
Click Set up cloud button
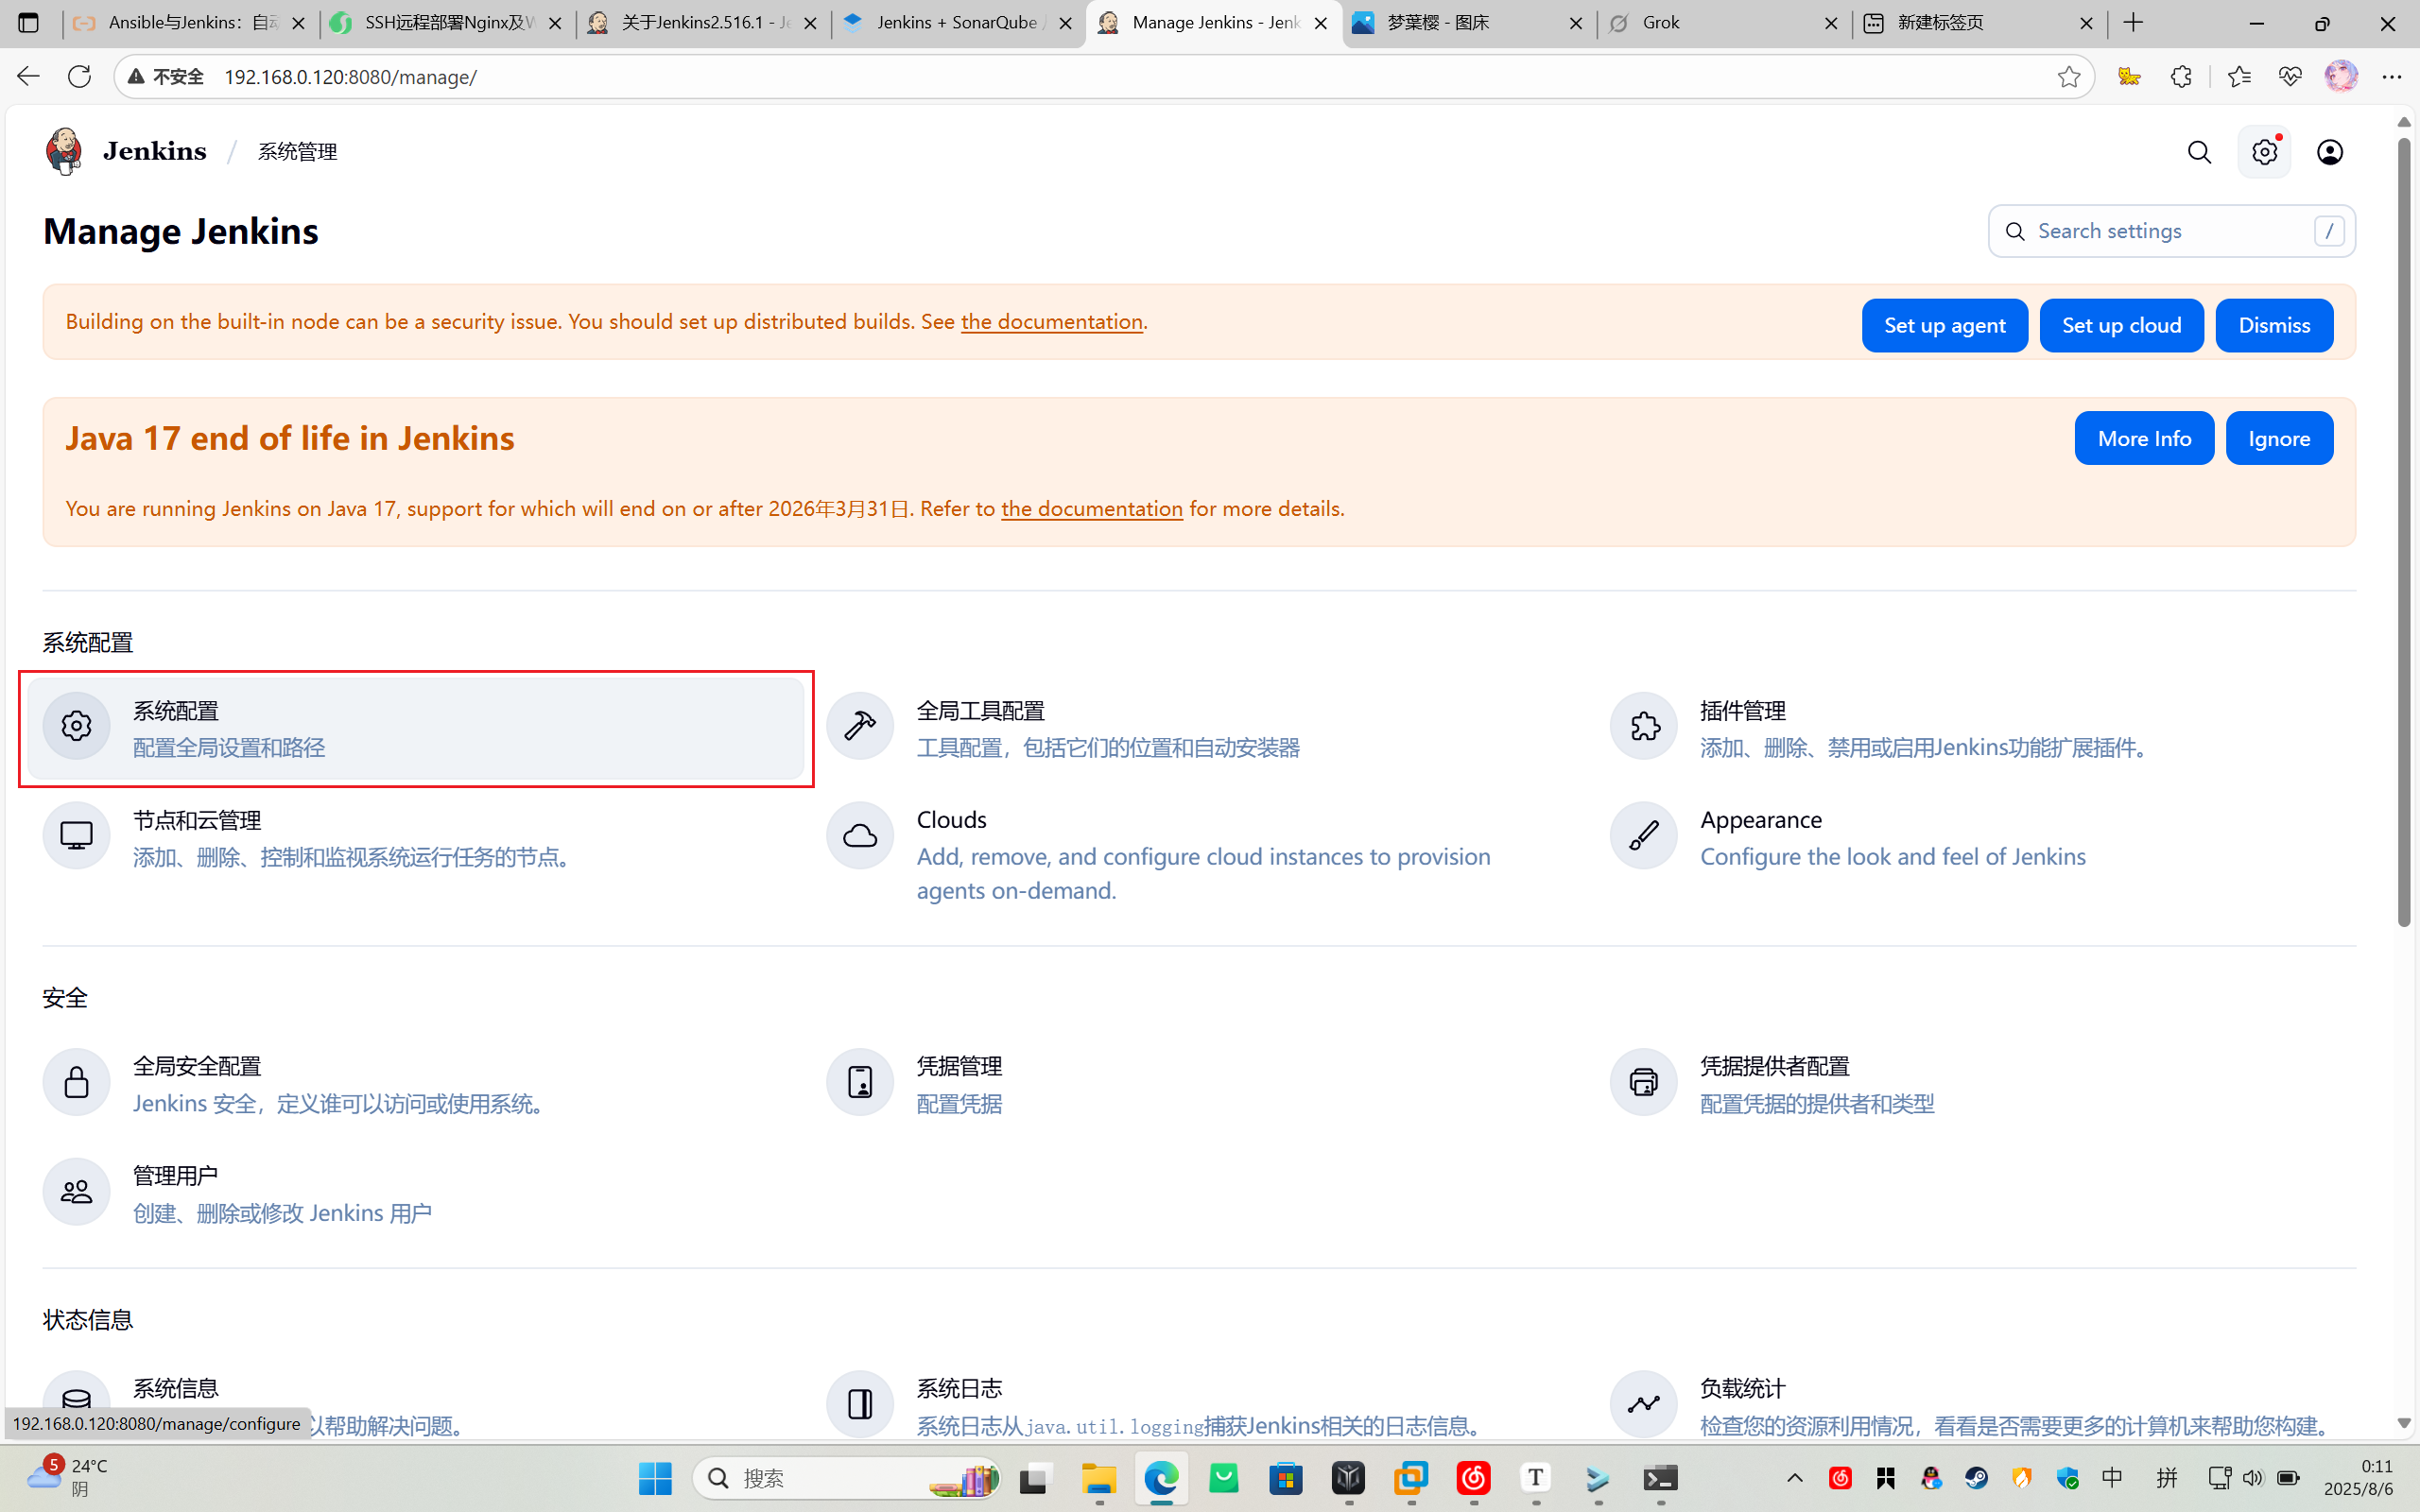(2121, 325)
